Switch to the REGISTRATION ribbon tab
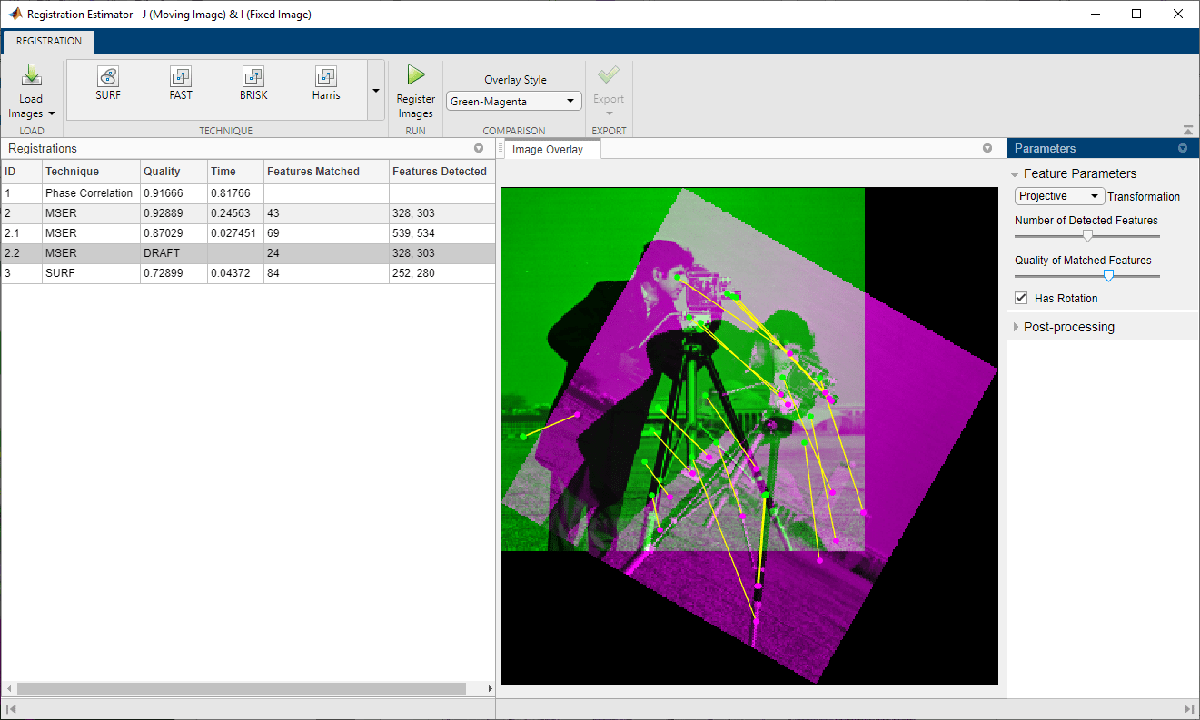 pyautogui.click(x=48, y=42)
